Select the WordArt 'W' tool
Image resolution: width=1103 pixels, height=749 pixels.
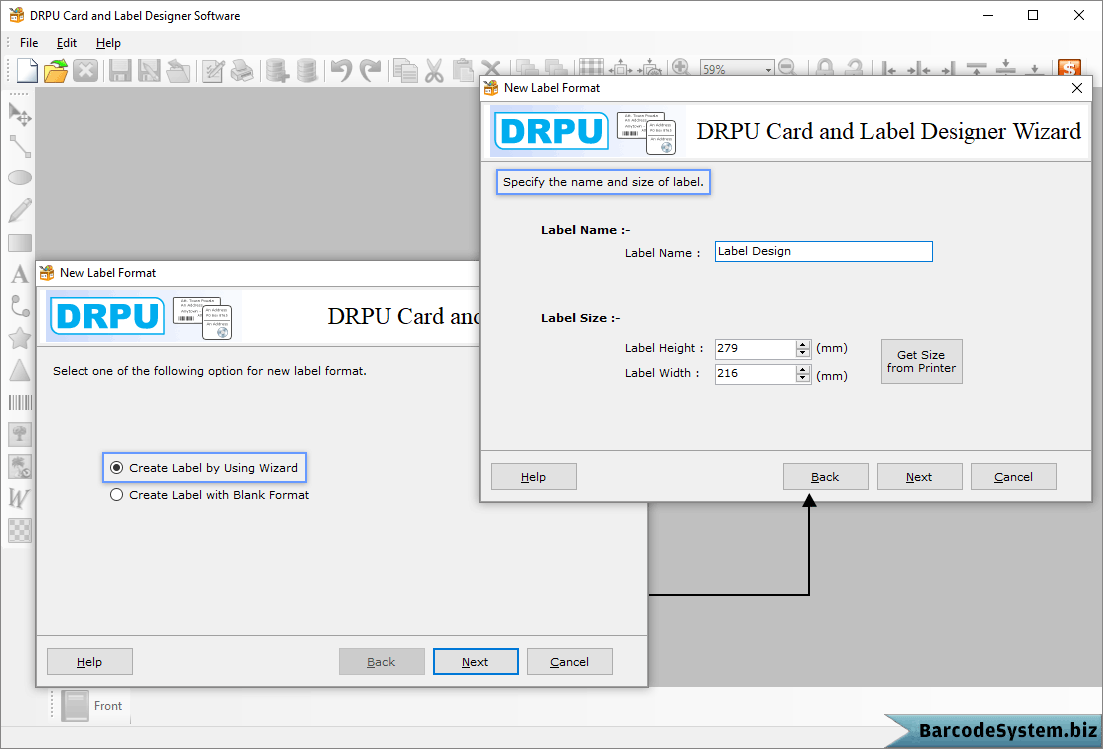click(20, 498)
